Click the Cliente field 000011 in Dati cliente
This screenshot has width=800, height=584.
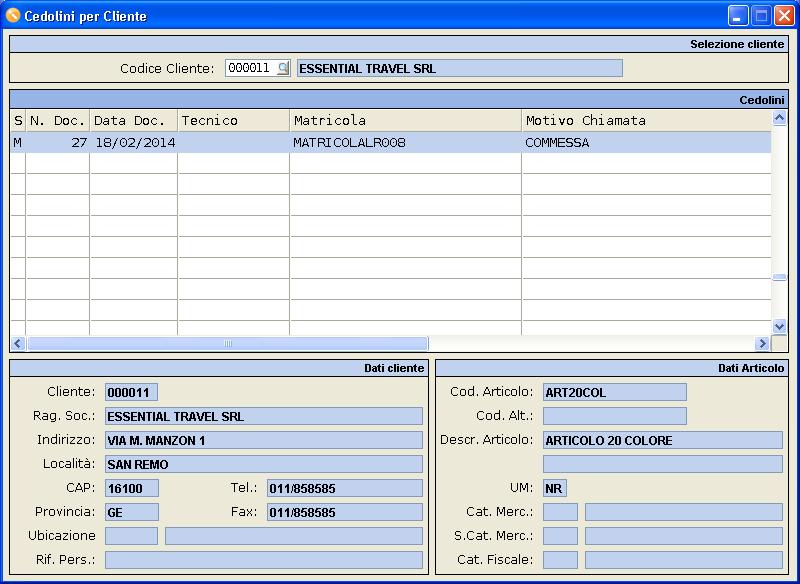pos(132,392)
